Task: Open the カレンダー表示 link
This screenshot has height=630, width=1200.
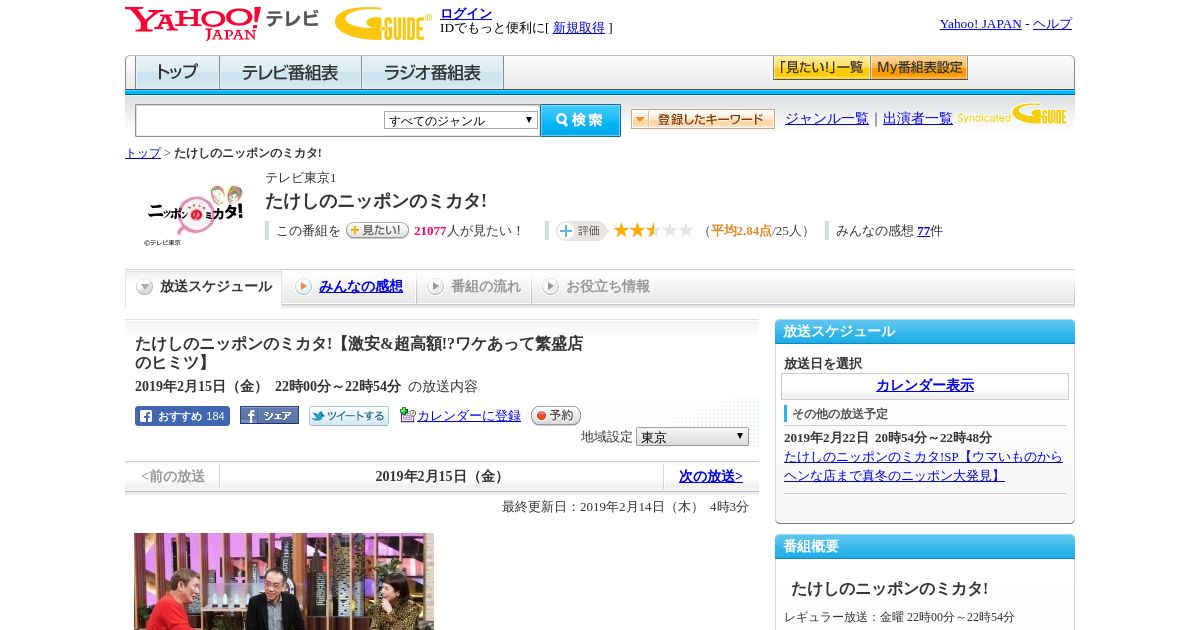Action: point(925,386)
